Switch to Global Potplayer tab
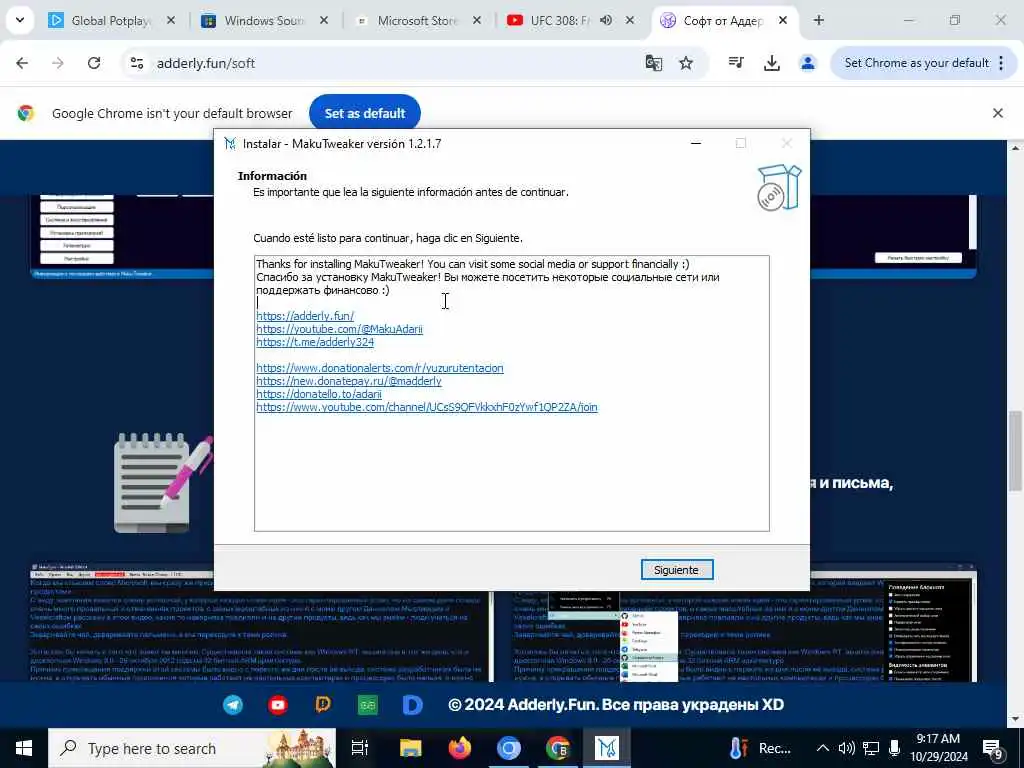Image resolution: width=1024 pixels, height=768 pixels. 111,21
